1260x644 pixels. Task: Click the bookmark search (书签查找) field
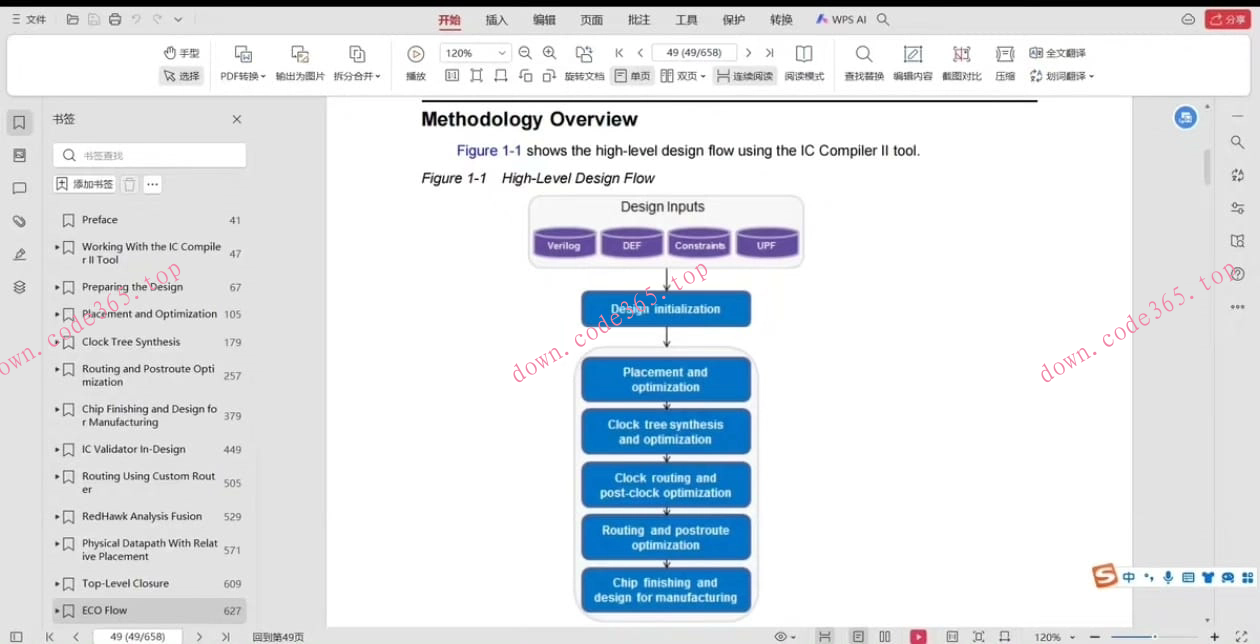150,155
